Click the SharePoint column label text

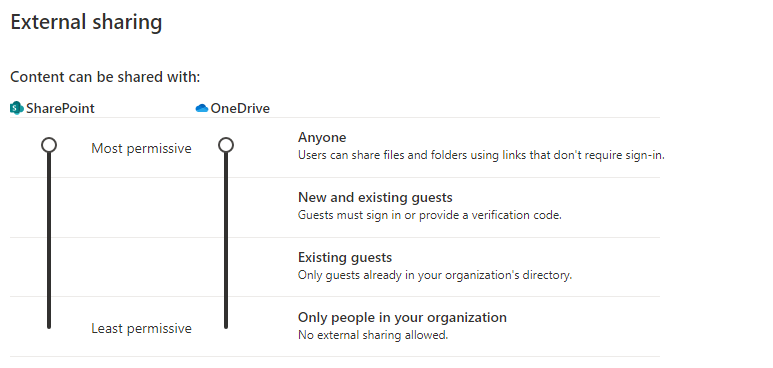[60, 109]
